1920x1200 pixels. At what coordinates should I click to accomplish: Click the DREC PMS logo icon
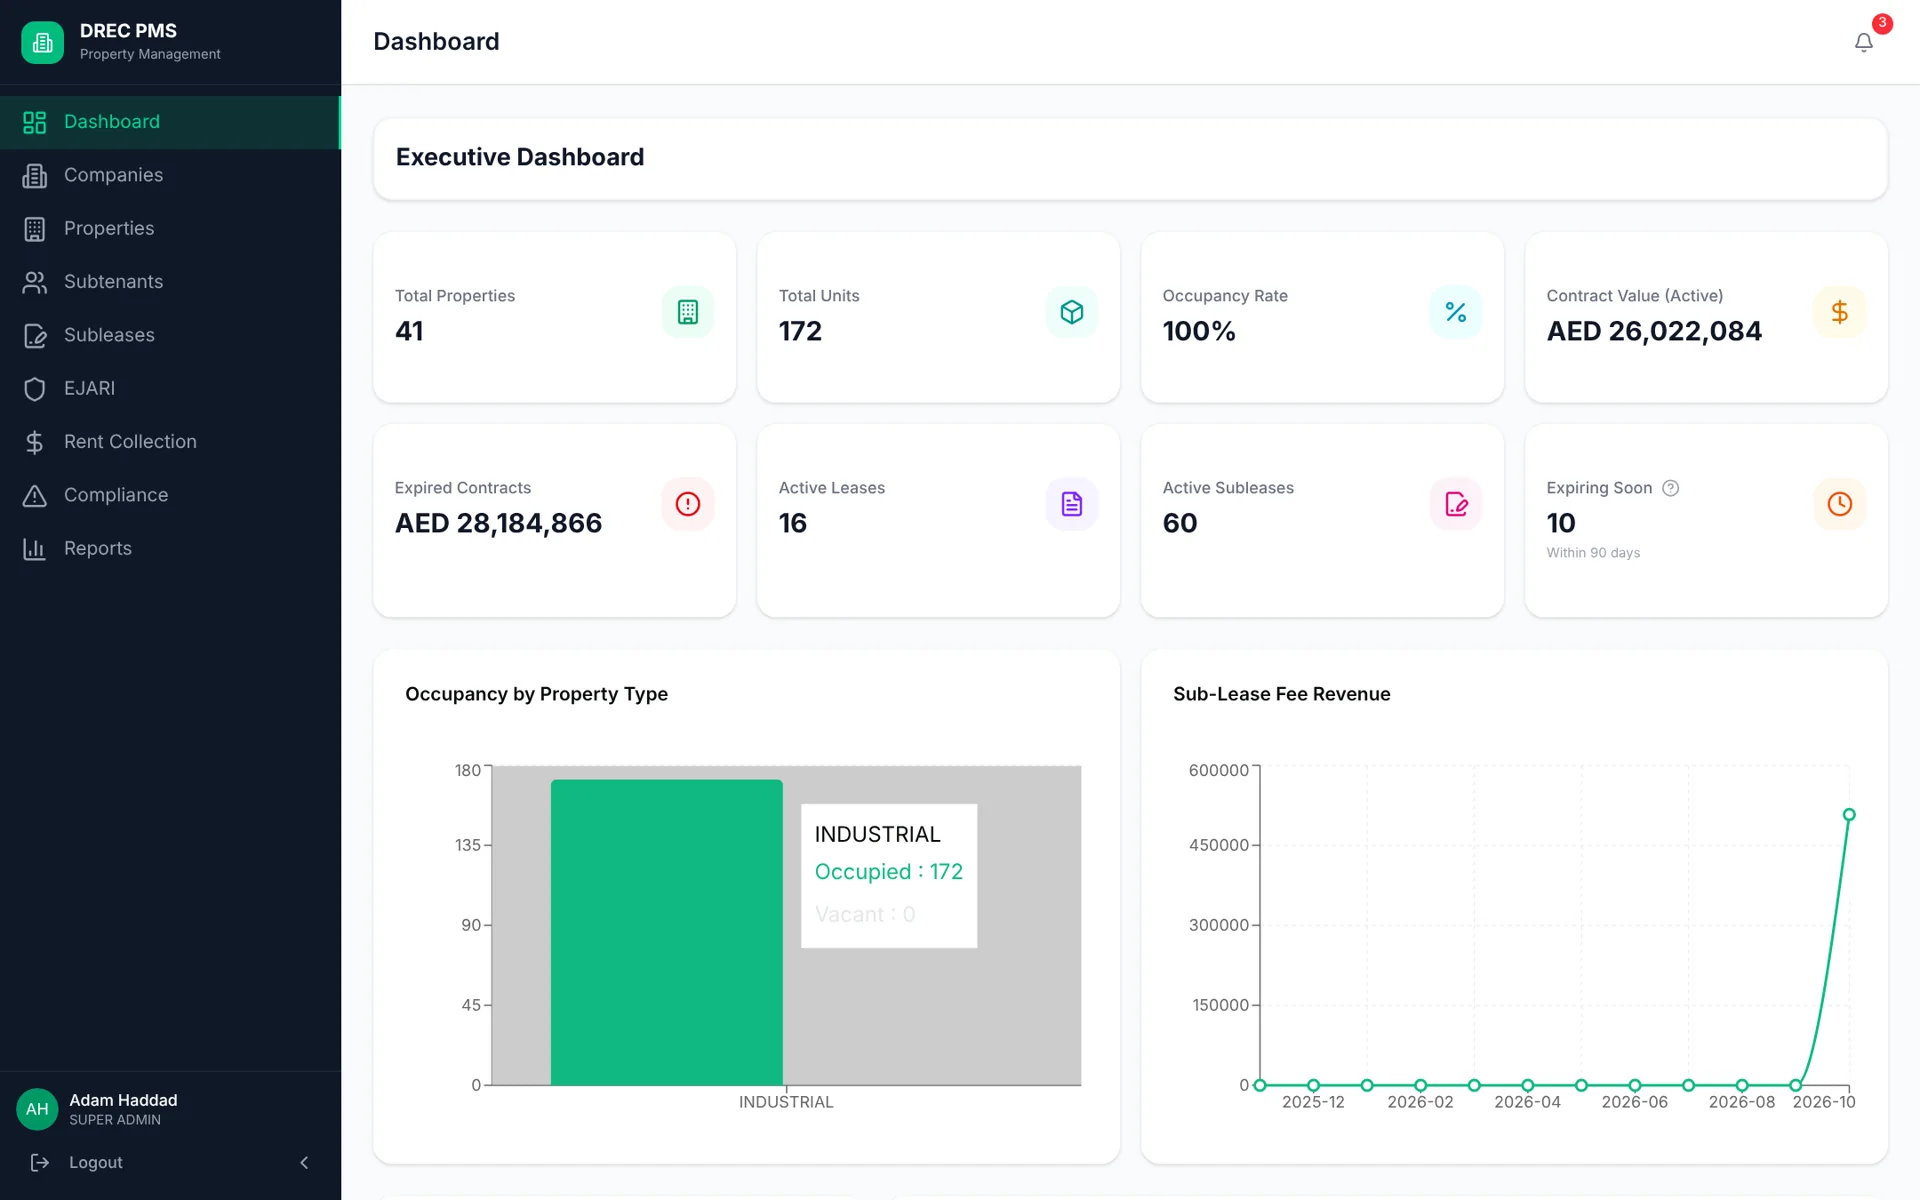point(42,42)
